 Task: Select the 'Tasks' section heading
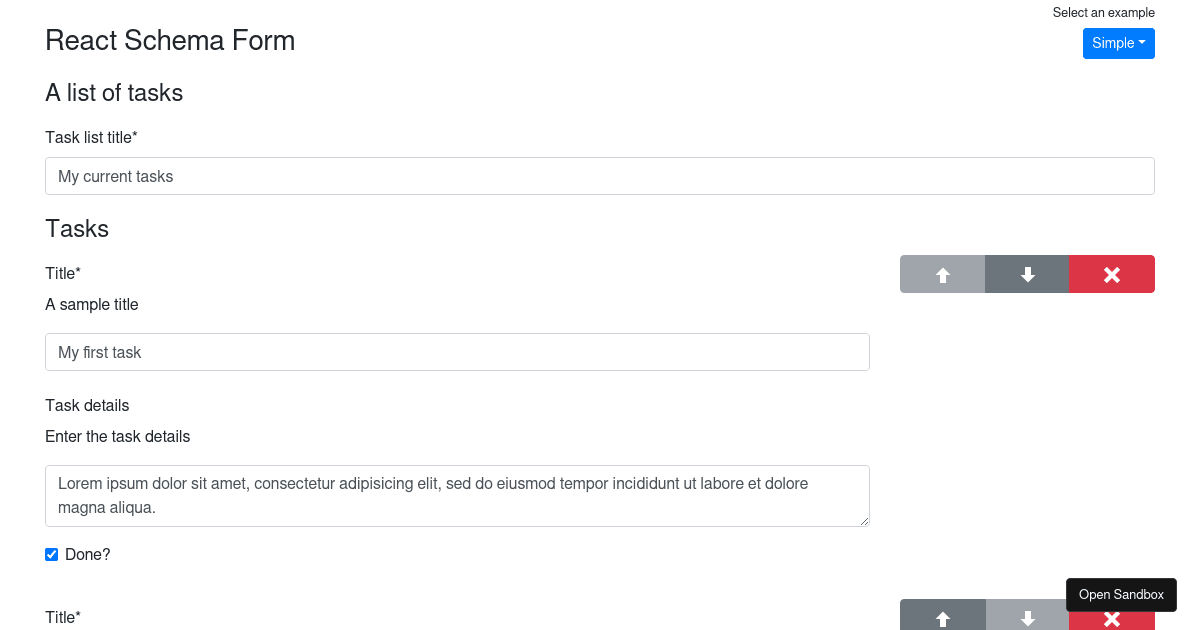pyautogui.click(x=77, y=228)
